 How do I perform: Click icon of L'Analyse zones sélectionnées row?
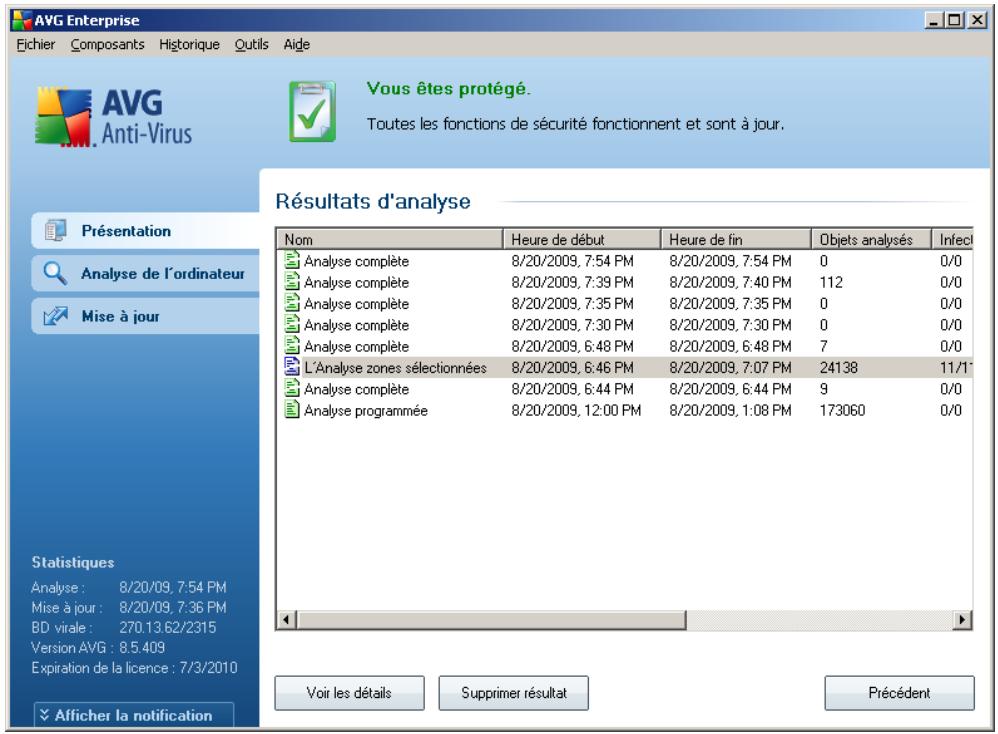[292, 367]
